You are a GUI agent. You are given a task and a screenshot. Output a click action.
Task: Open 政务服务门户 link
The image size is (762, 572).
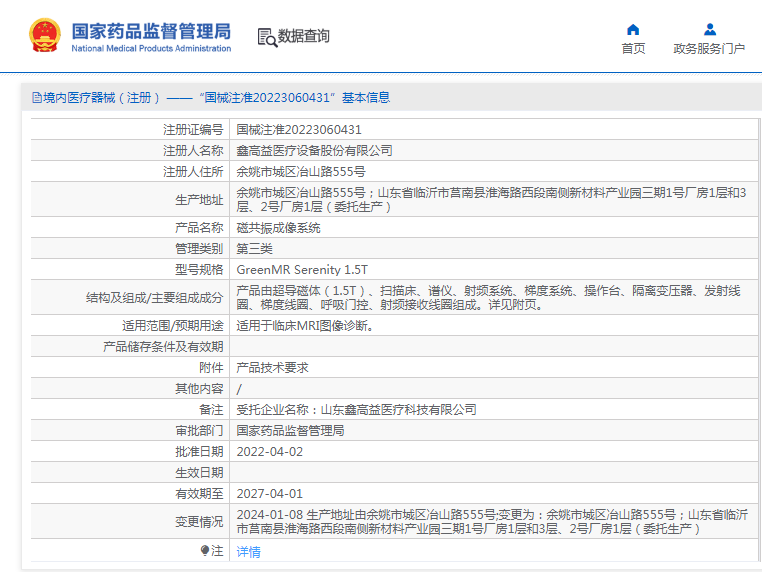click(x=709, y=49)
